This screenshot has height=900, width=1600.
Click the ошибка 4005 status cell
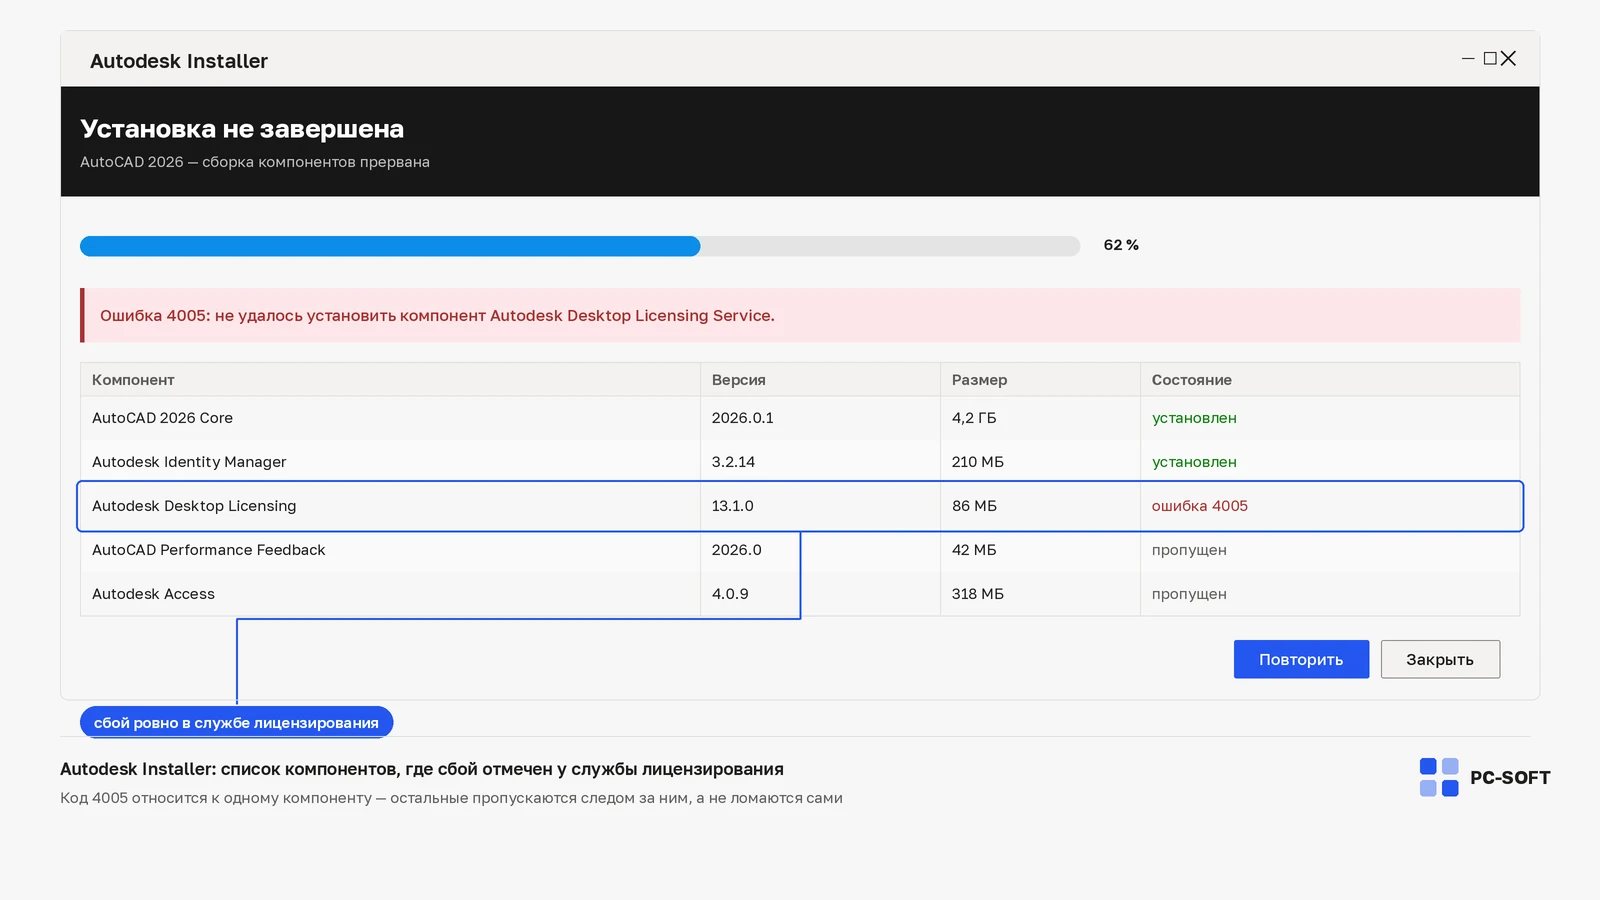point(1200,506)
